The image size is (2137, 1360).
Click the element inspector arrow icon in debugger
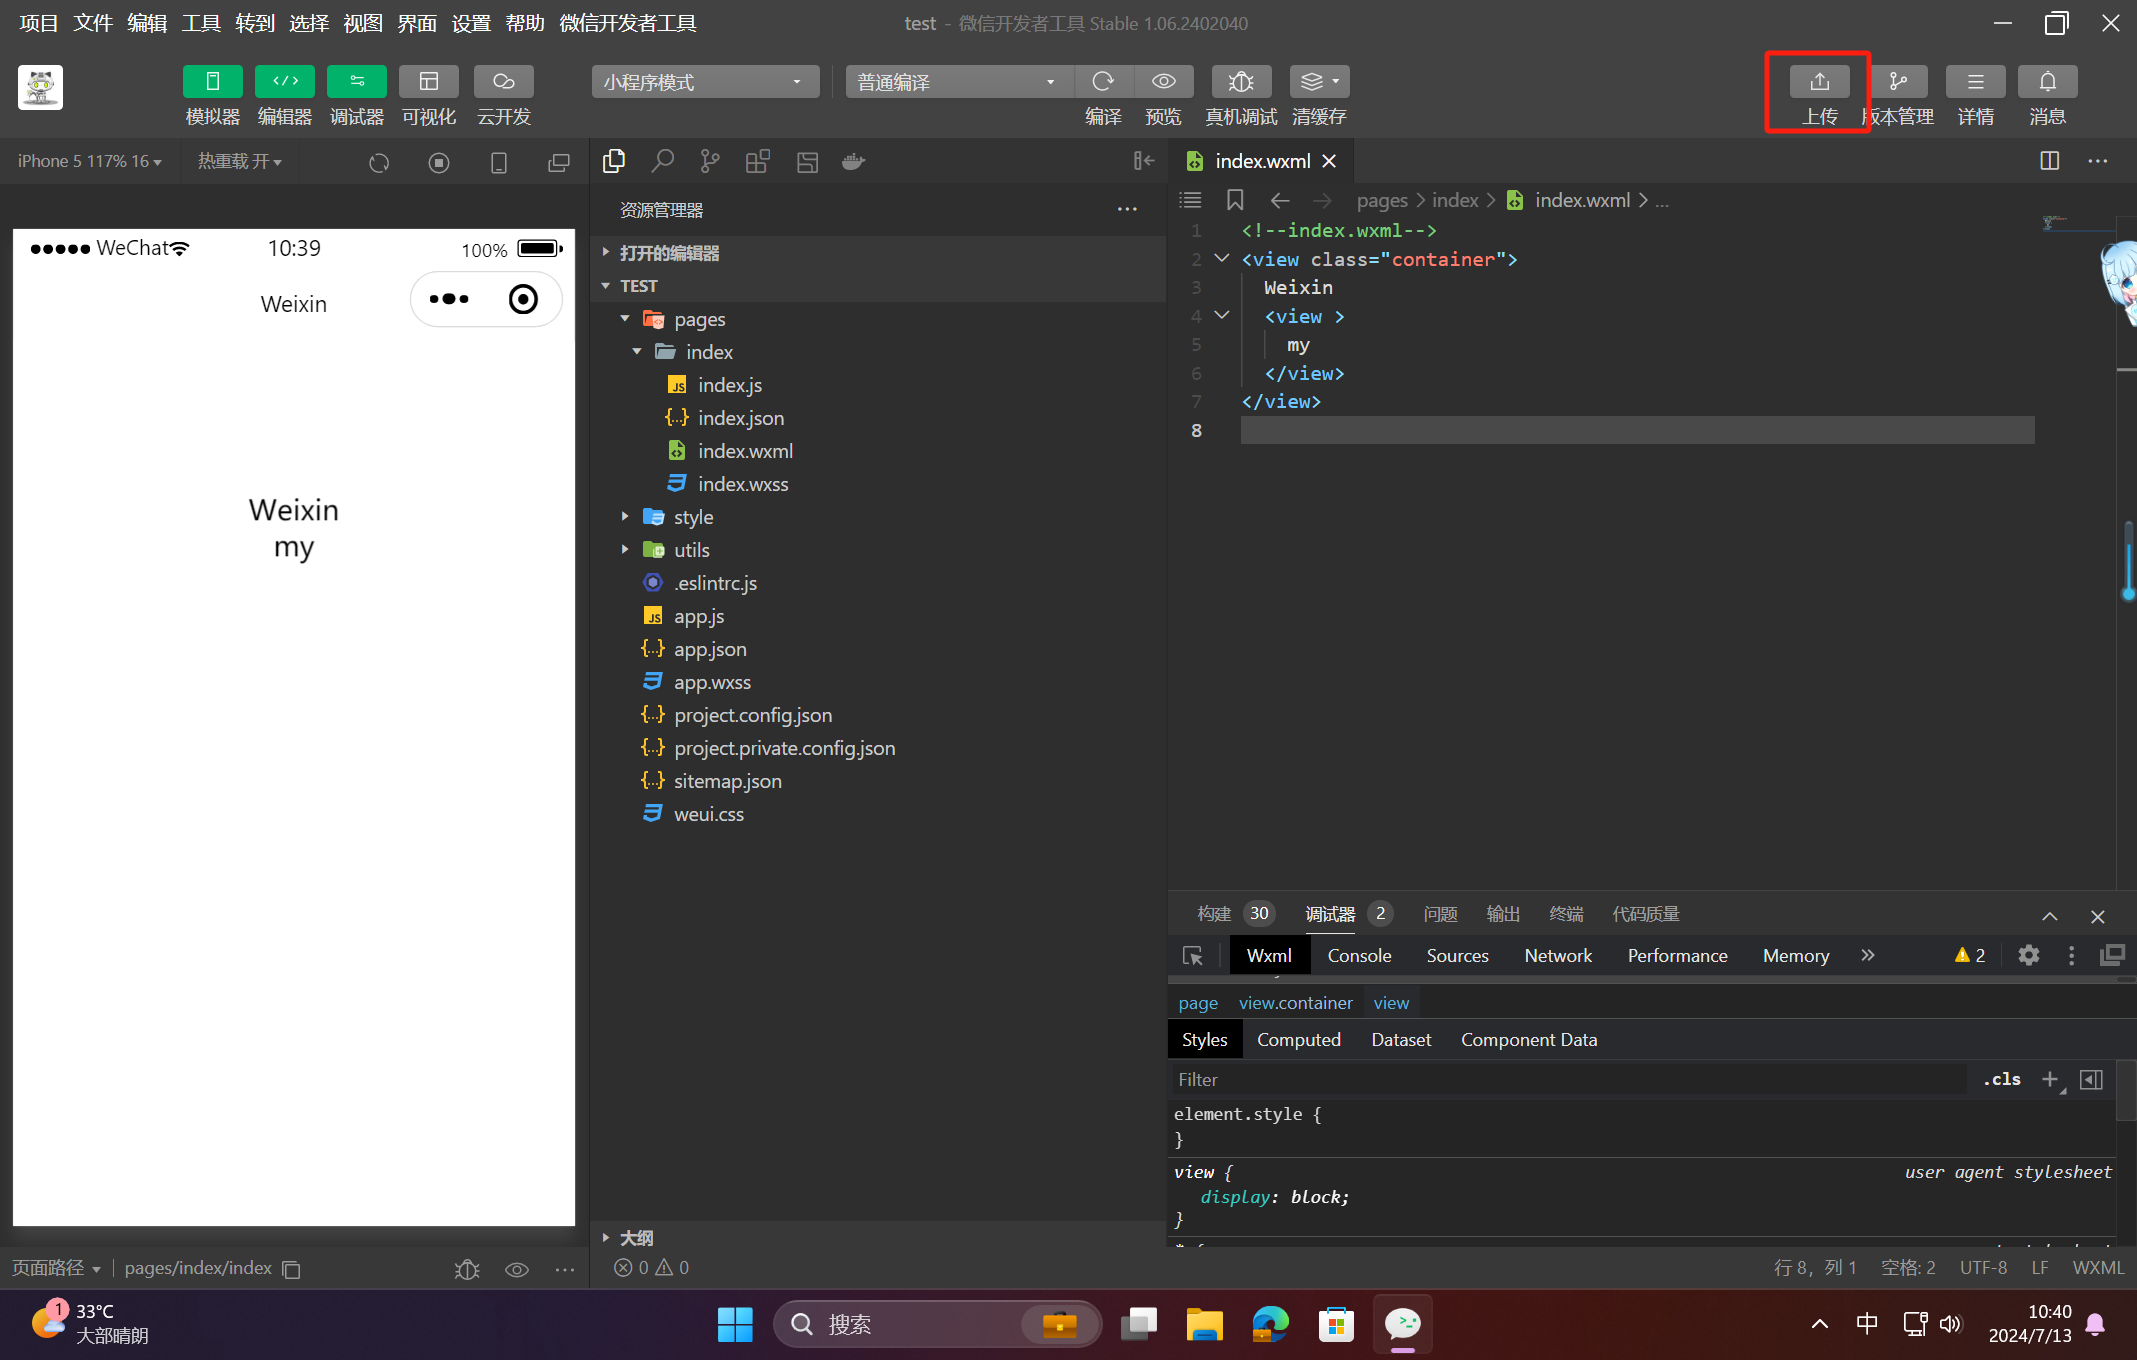pos(1192,956)
